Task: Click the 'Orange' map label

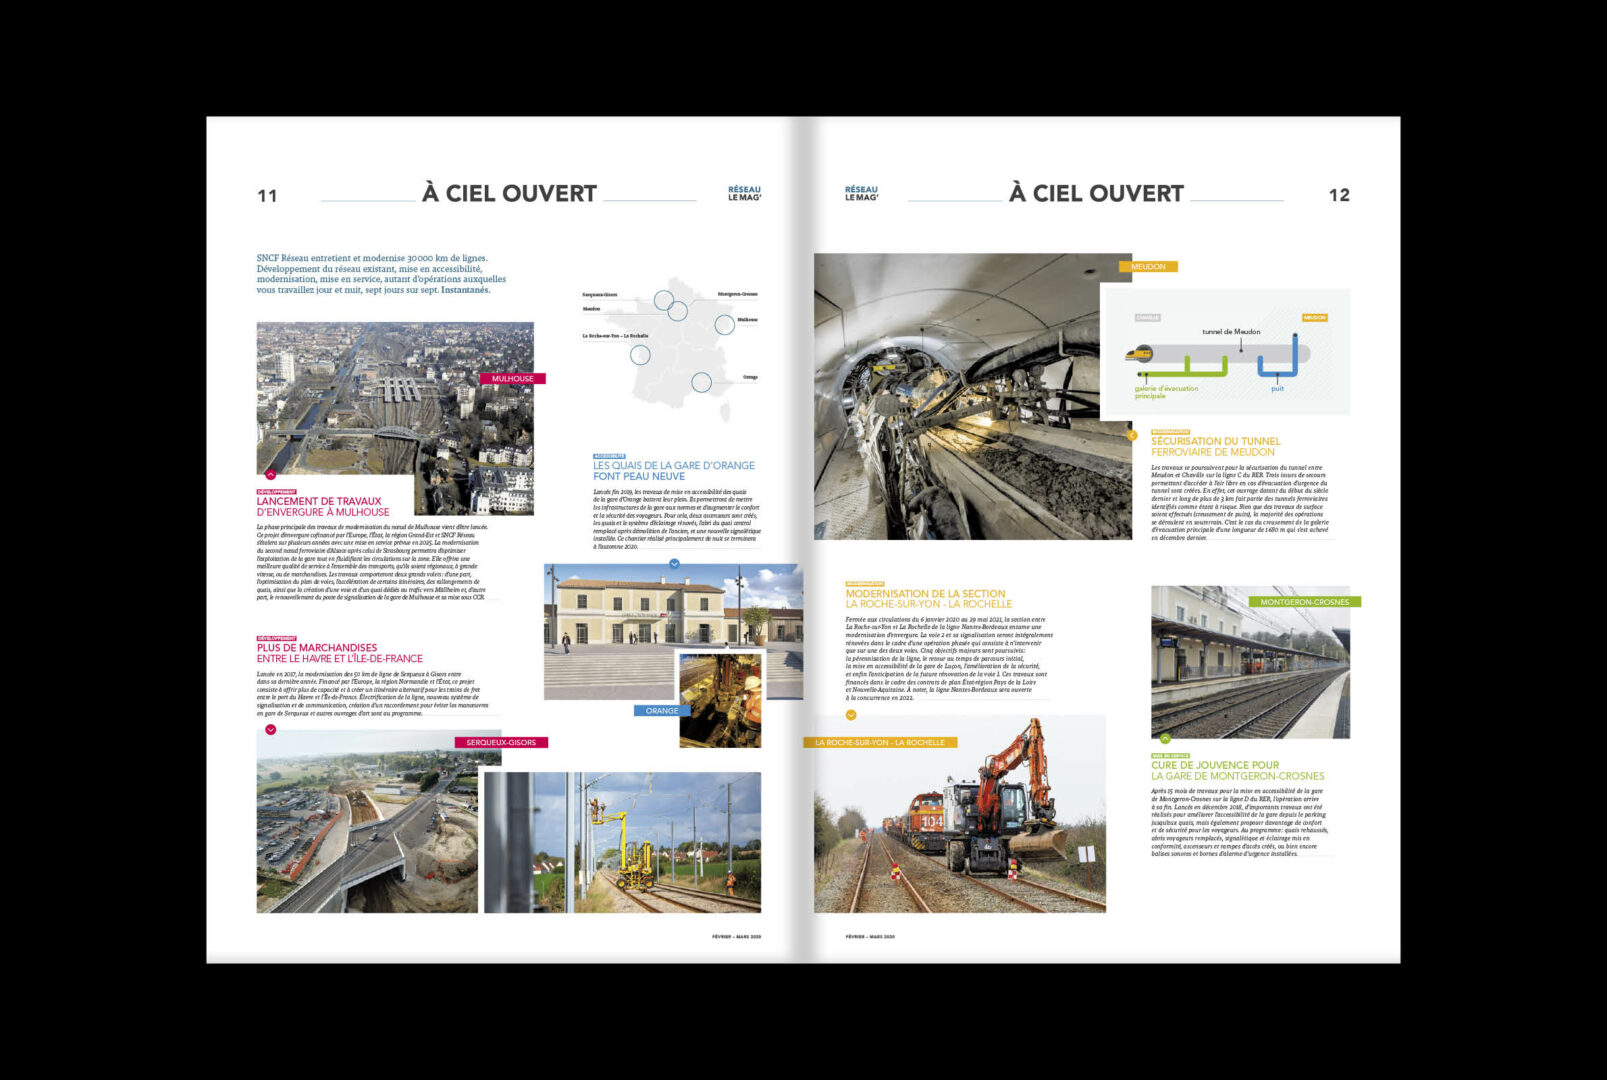Action: (750, 377)
